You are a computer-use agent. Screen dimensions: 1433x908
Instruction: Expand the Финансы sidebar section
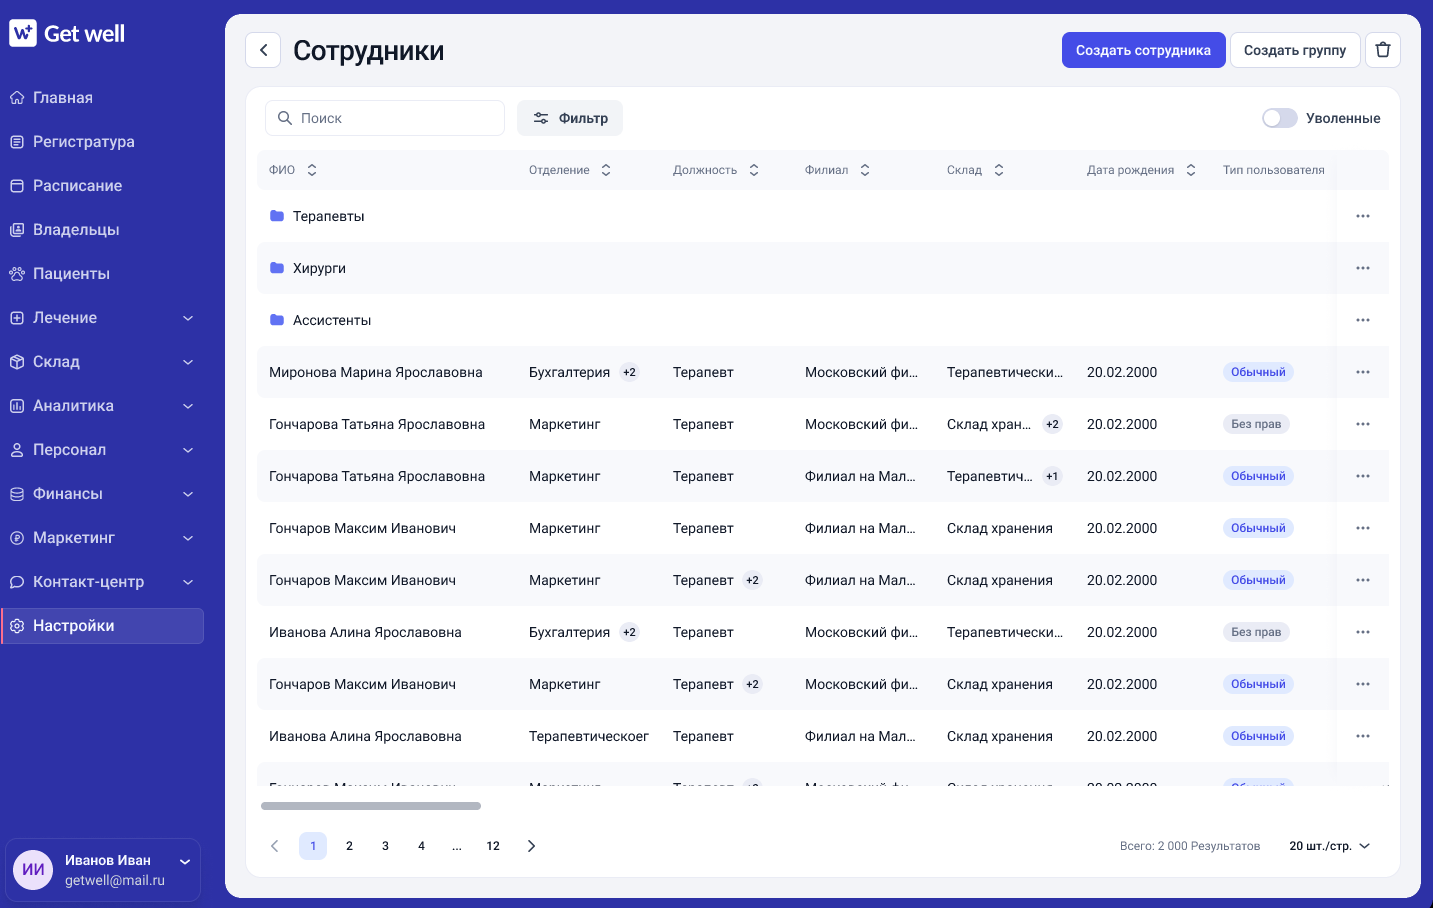188,494
